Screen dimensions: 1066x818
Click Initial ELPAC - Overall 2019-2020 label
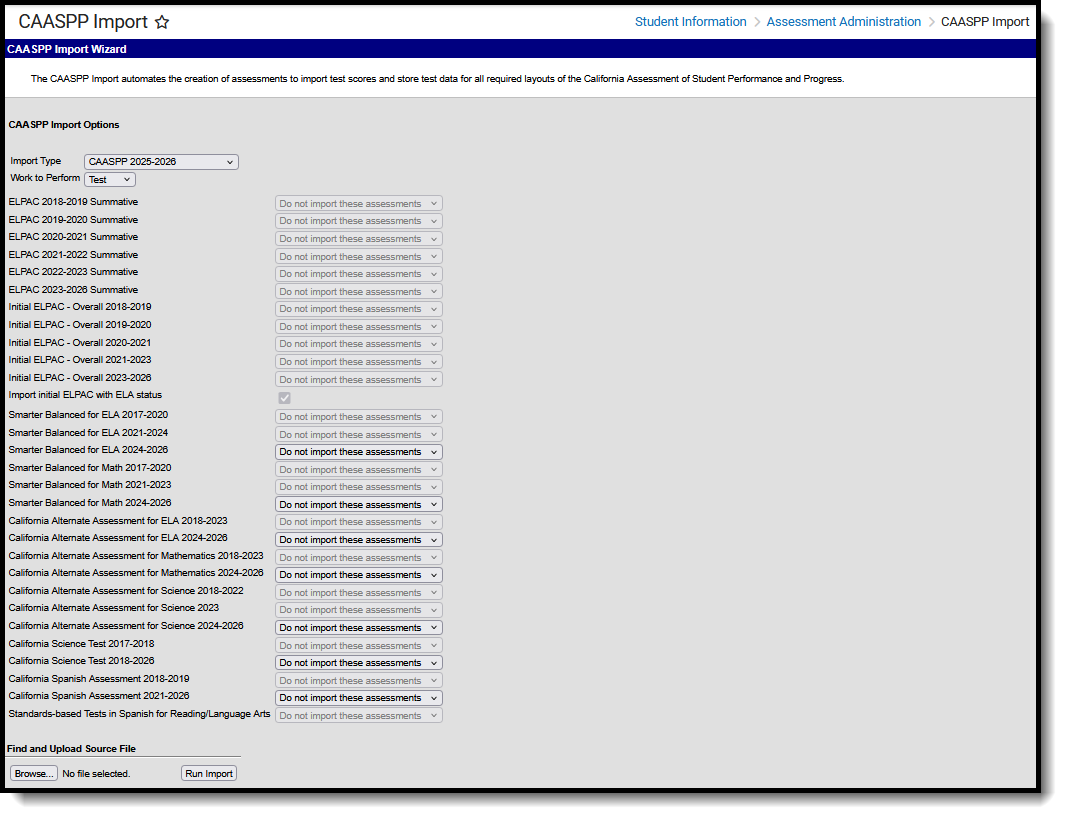80,325
